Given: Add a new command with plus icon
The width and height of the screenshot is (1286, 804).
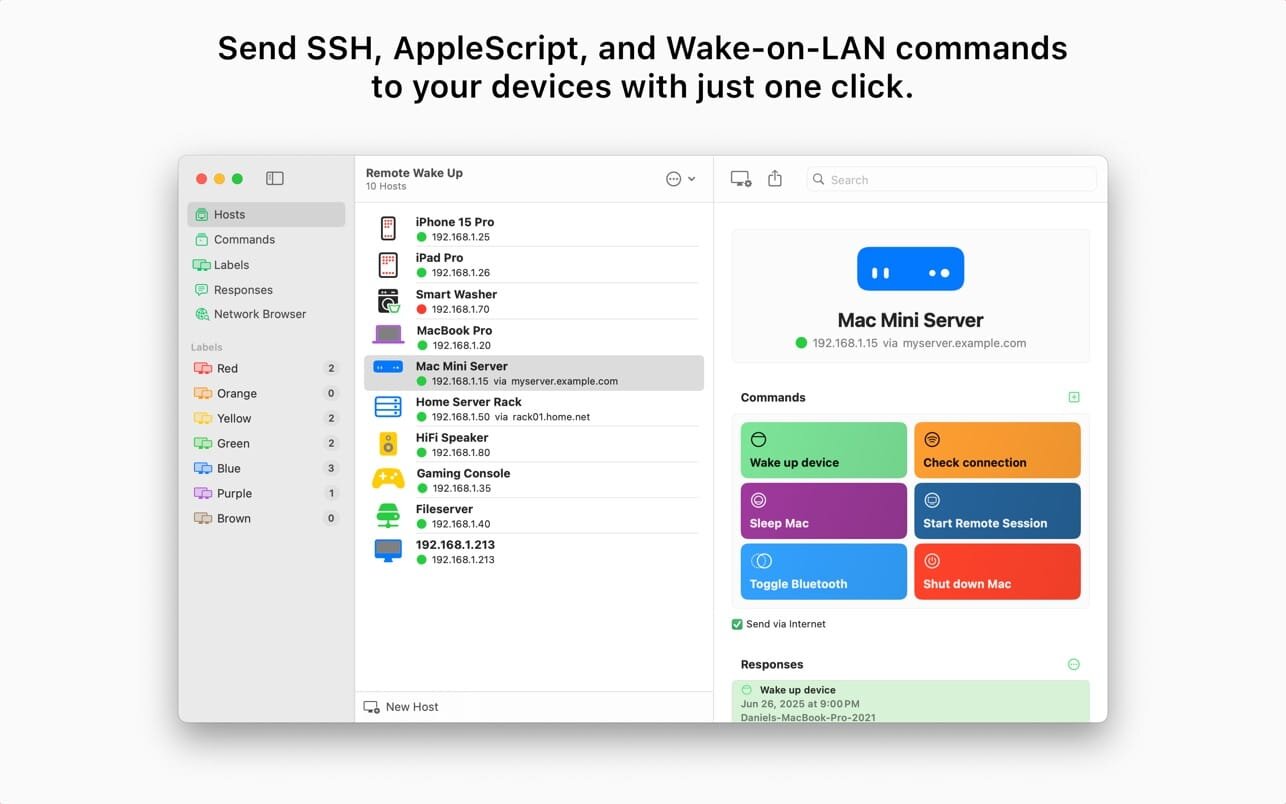Looking at the screenshot, I should coord(1074,397).
